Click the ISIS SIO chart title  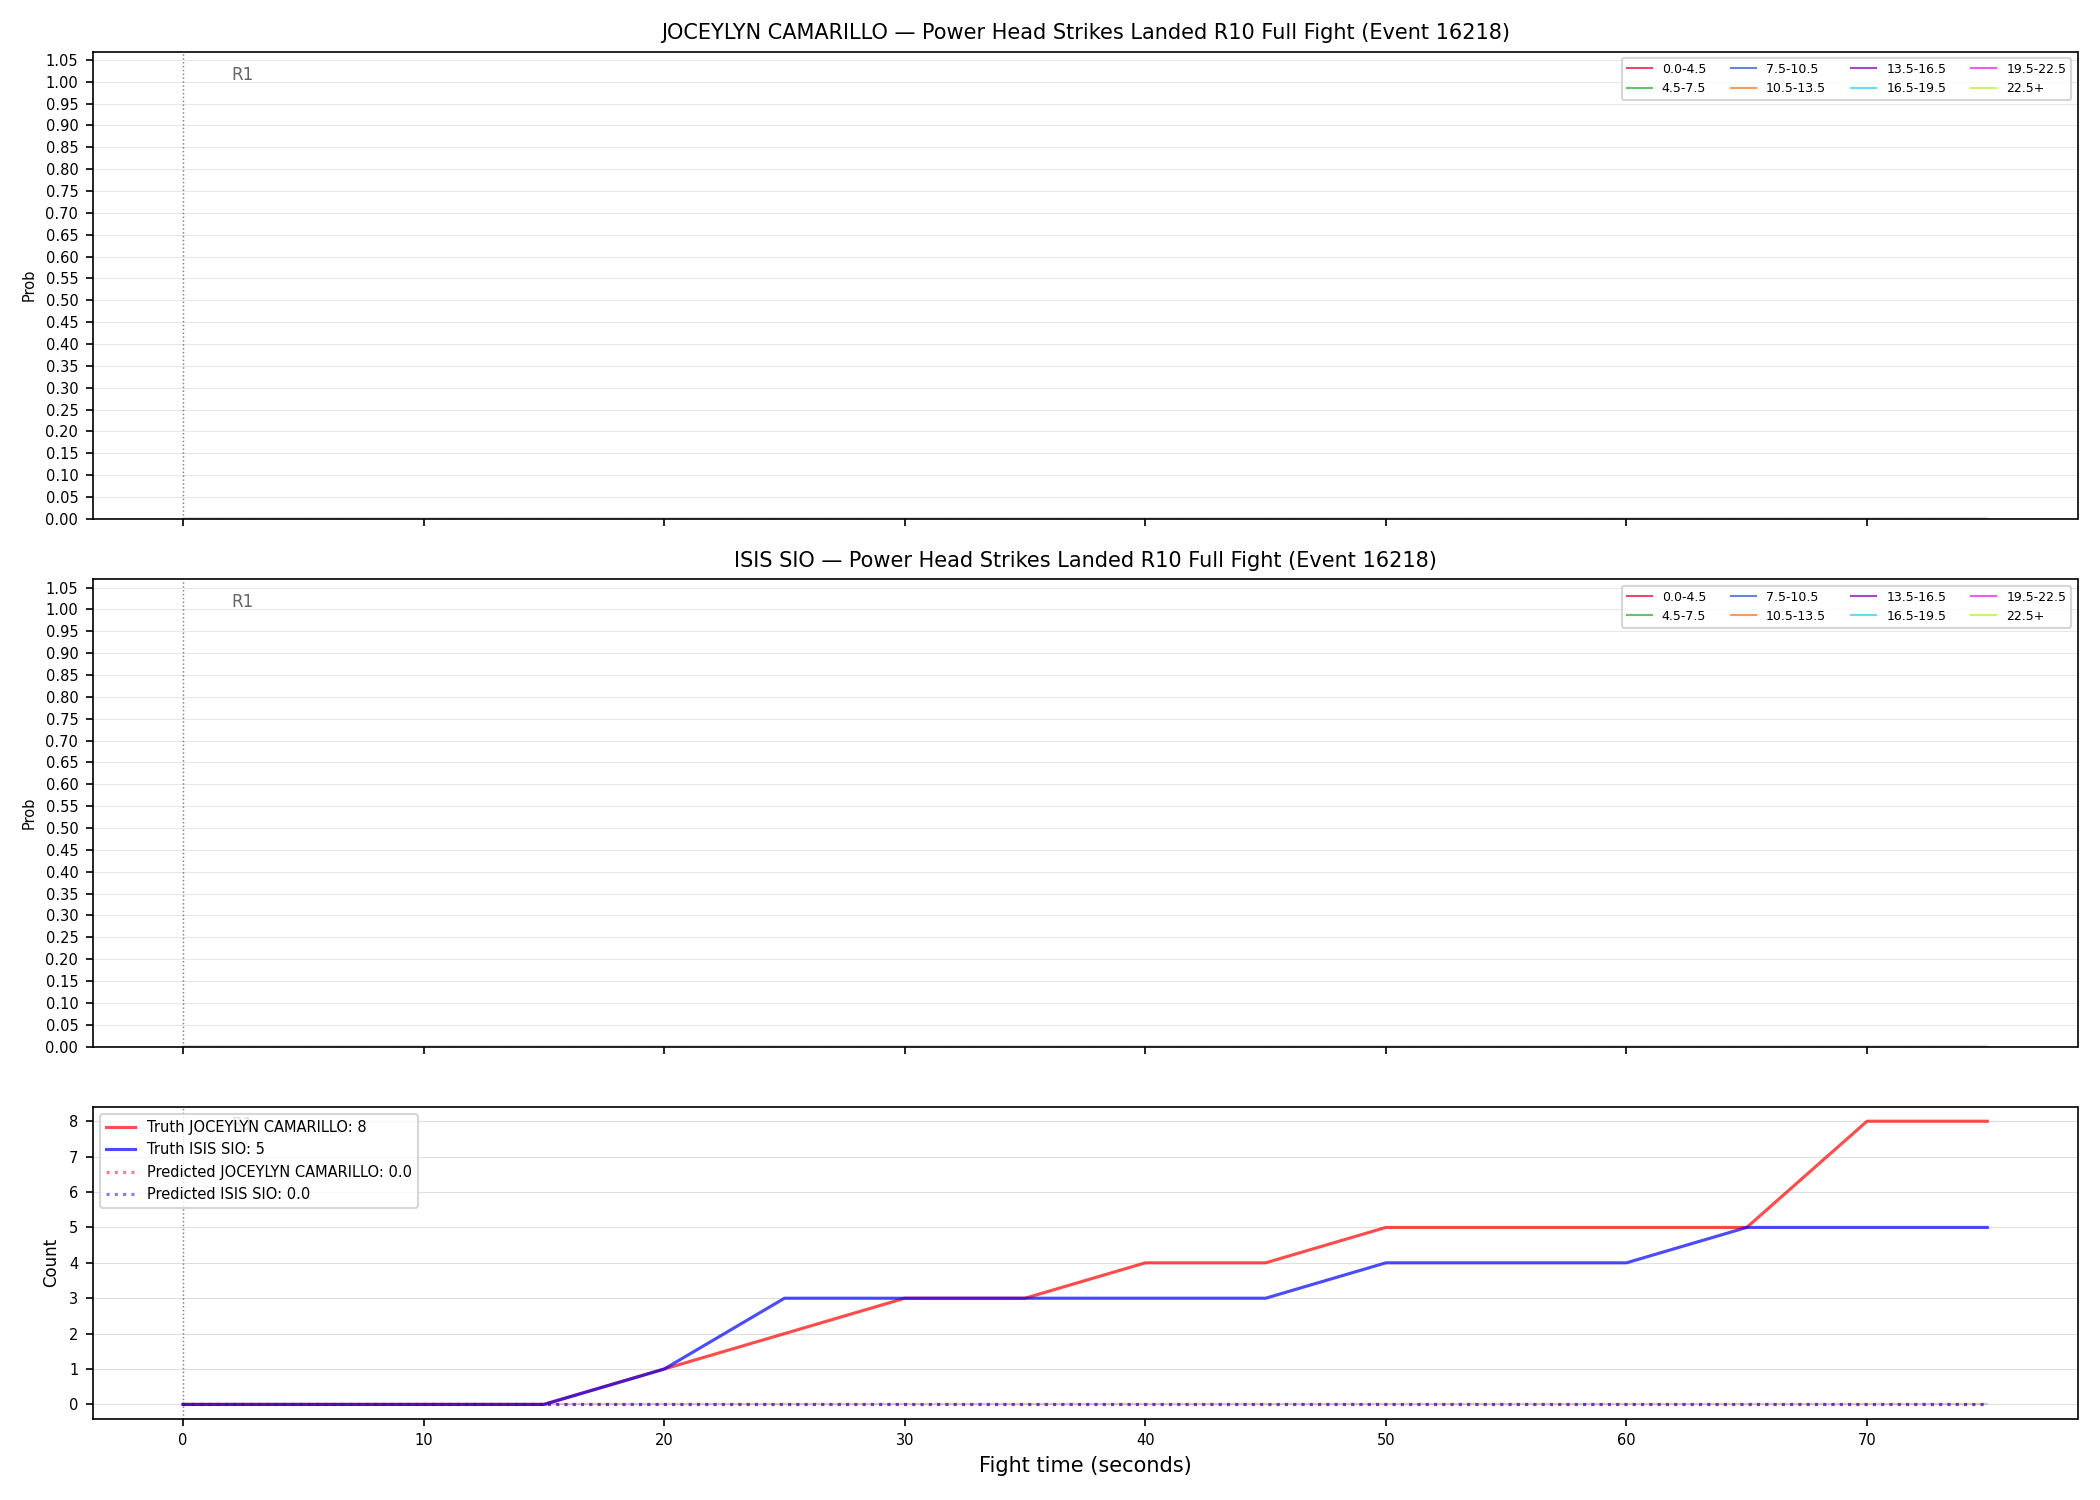(1085, 560)
